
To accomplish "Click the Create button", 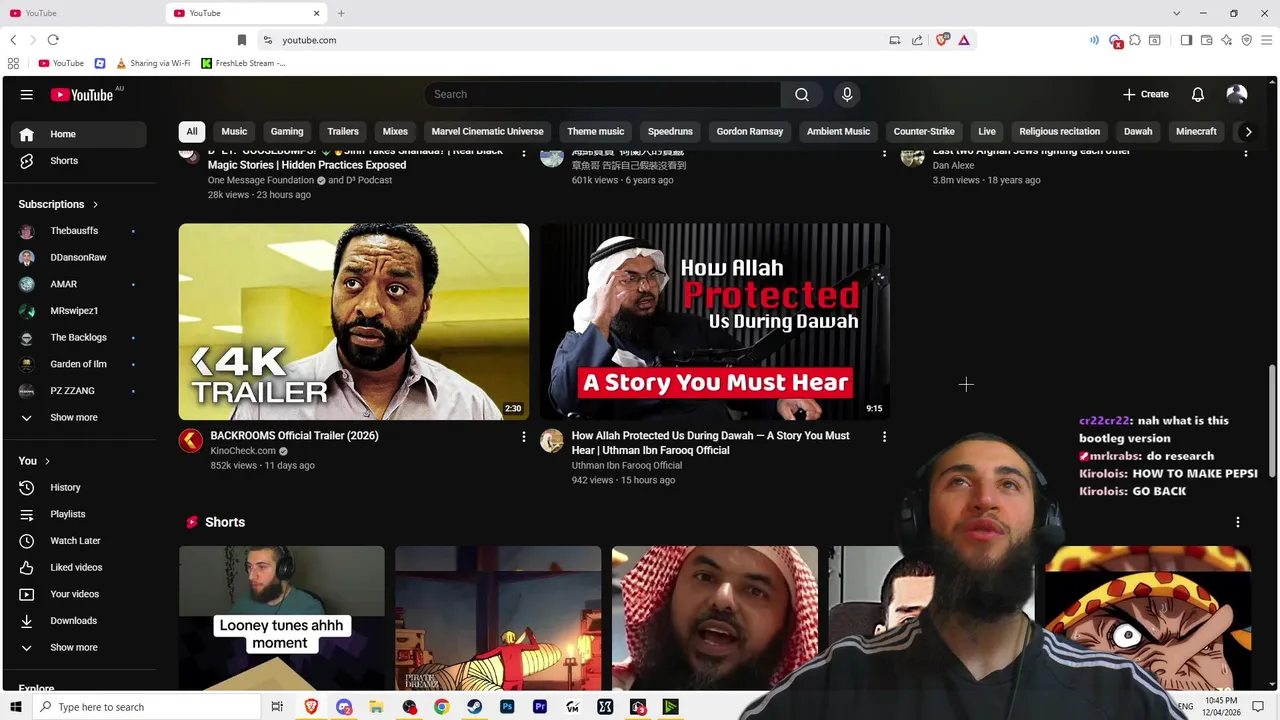I will point(1146,94).
